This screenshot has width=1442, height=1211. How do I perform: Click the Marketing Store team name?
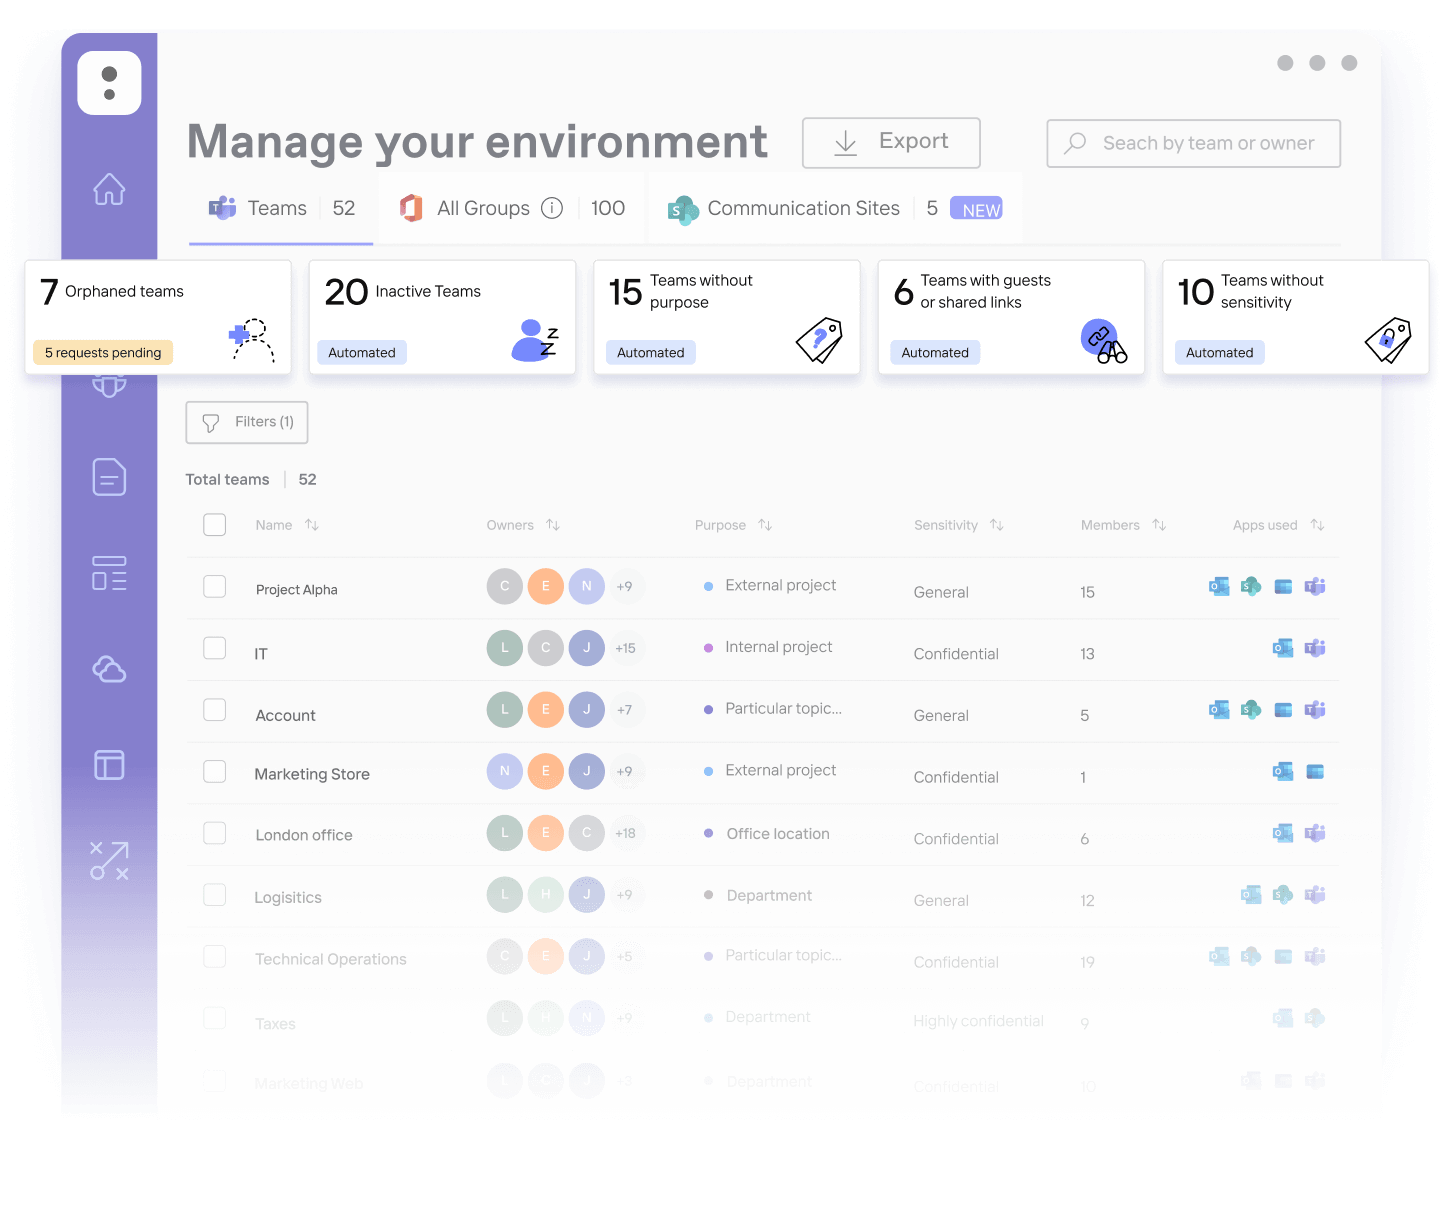tap(312, 774)
